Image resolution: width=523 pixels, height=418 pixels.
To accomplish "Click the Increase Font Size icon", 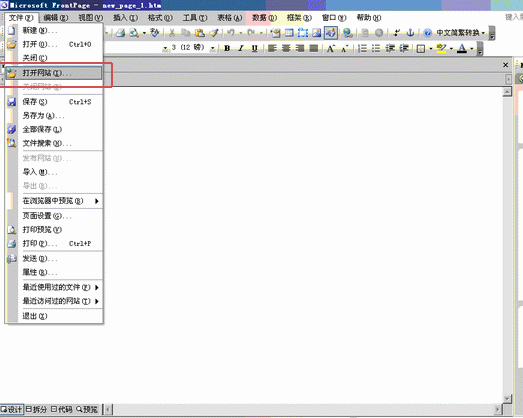I will pyautogui.click(x=331, y=48).
